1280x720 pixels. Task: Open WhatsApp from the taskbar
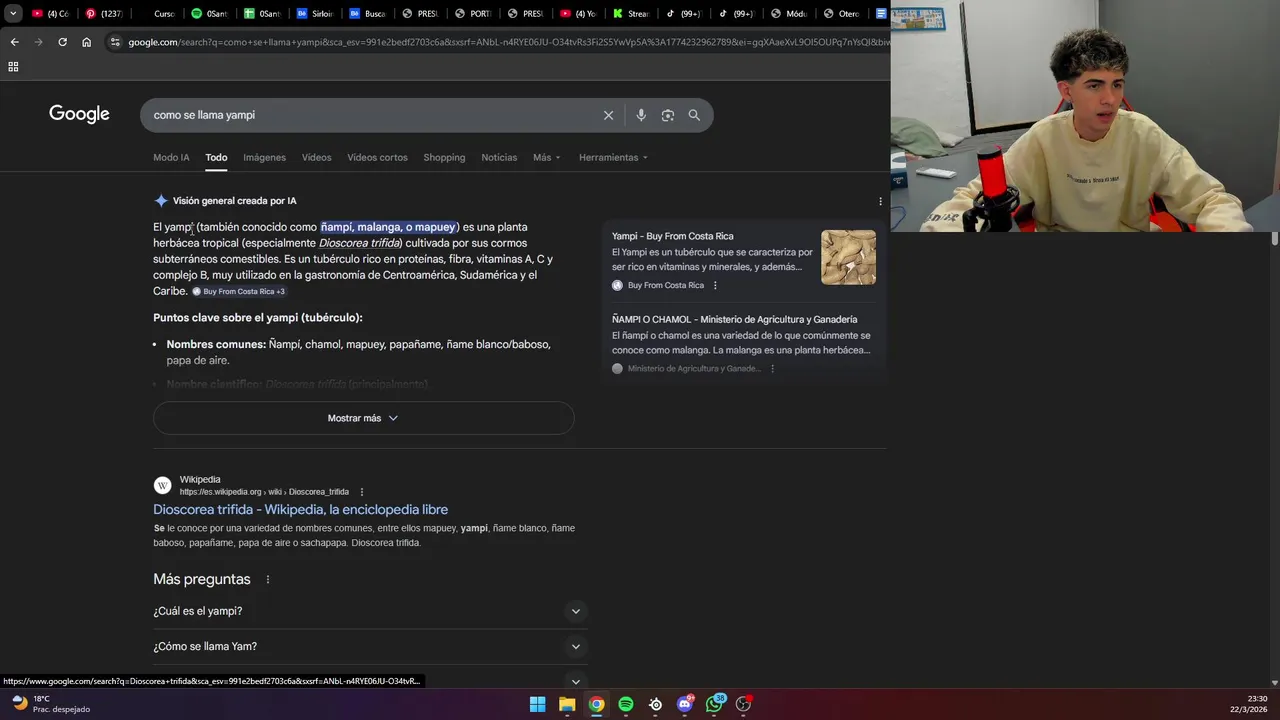(714, 704)
